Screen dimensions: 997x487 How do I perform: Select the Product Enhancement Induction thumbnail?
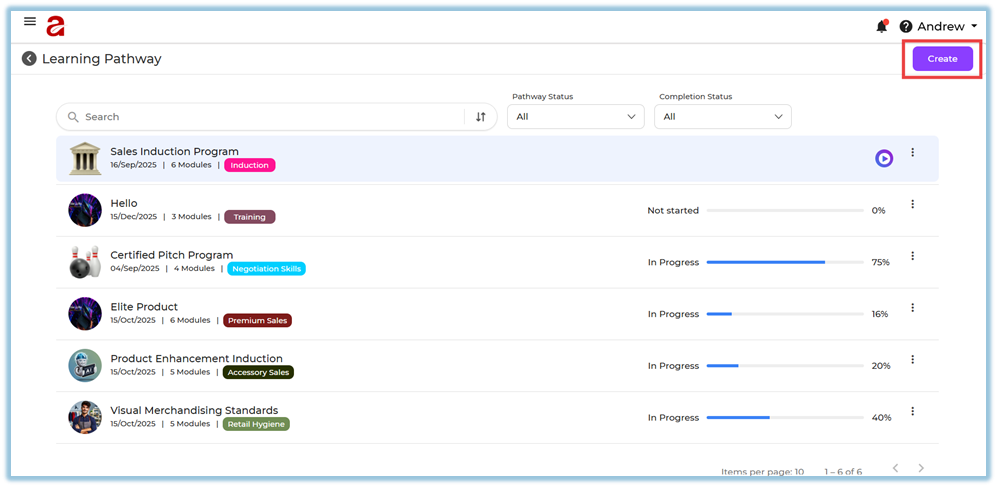(85, 365)
